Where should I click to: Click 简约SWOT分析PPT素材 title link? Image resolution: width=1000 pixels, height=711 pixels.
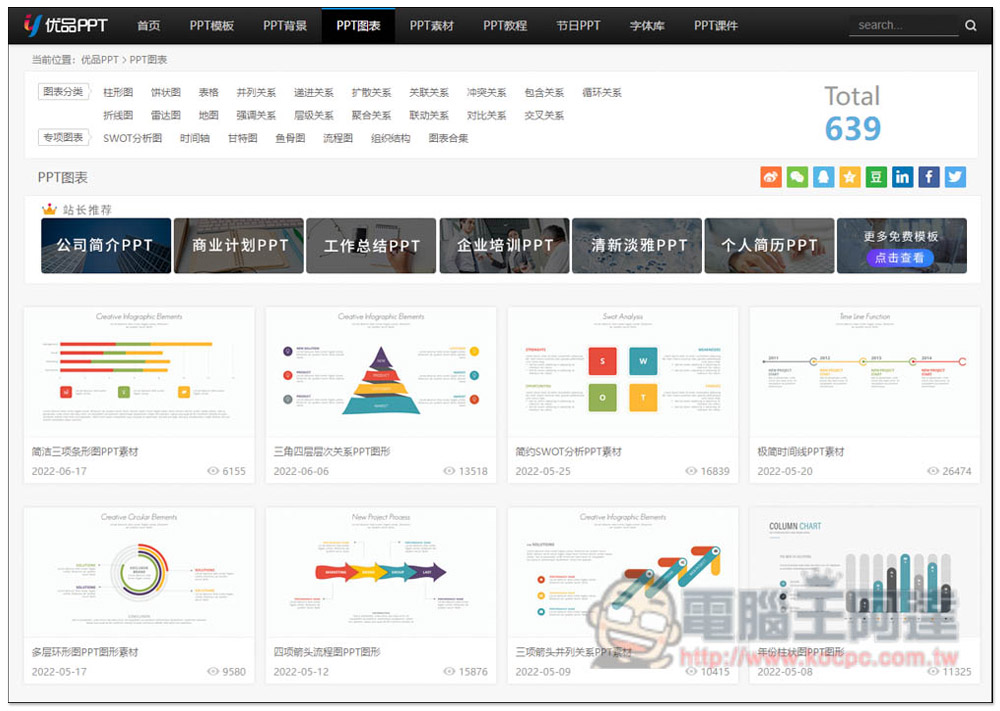(x=568, y=451)
